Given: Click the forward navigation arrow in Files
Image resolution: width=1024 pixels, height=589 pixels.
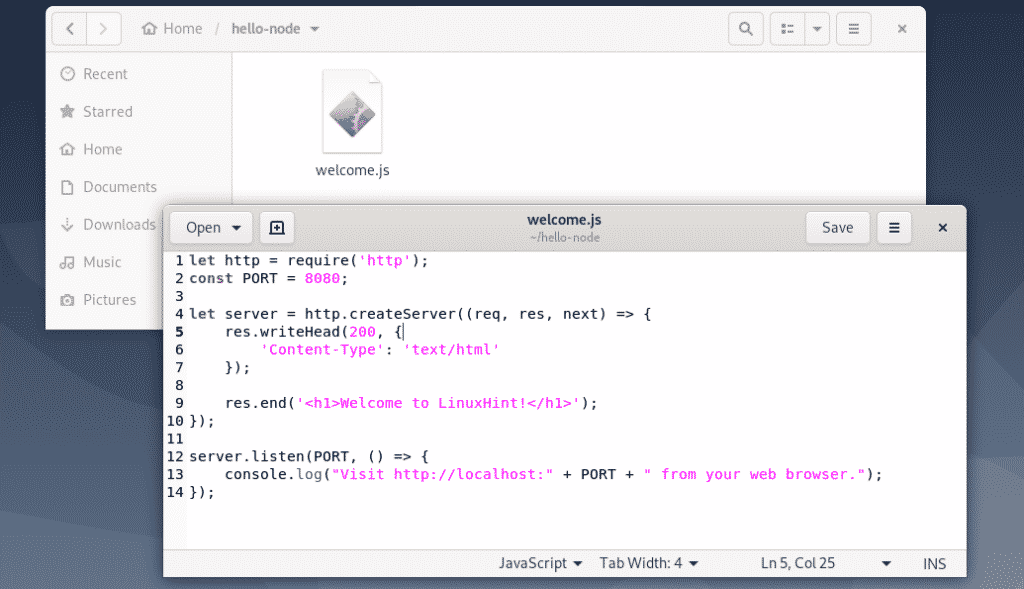Looking at the screenshot, I should [x=103, y=29].
